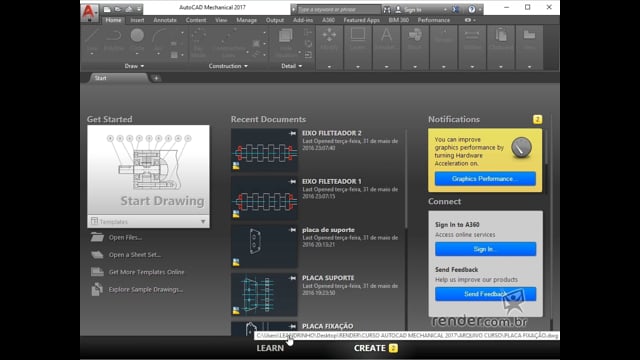Select the Circle tool in Draw panel

click(x=137, y=40)
